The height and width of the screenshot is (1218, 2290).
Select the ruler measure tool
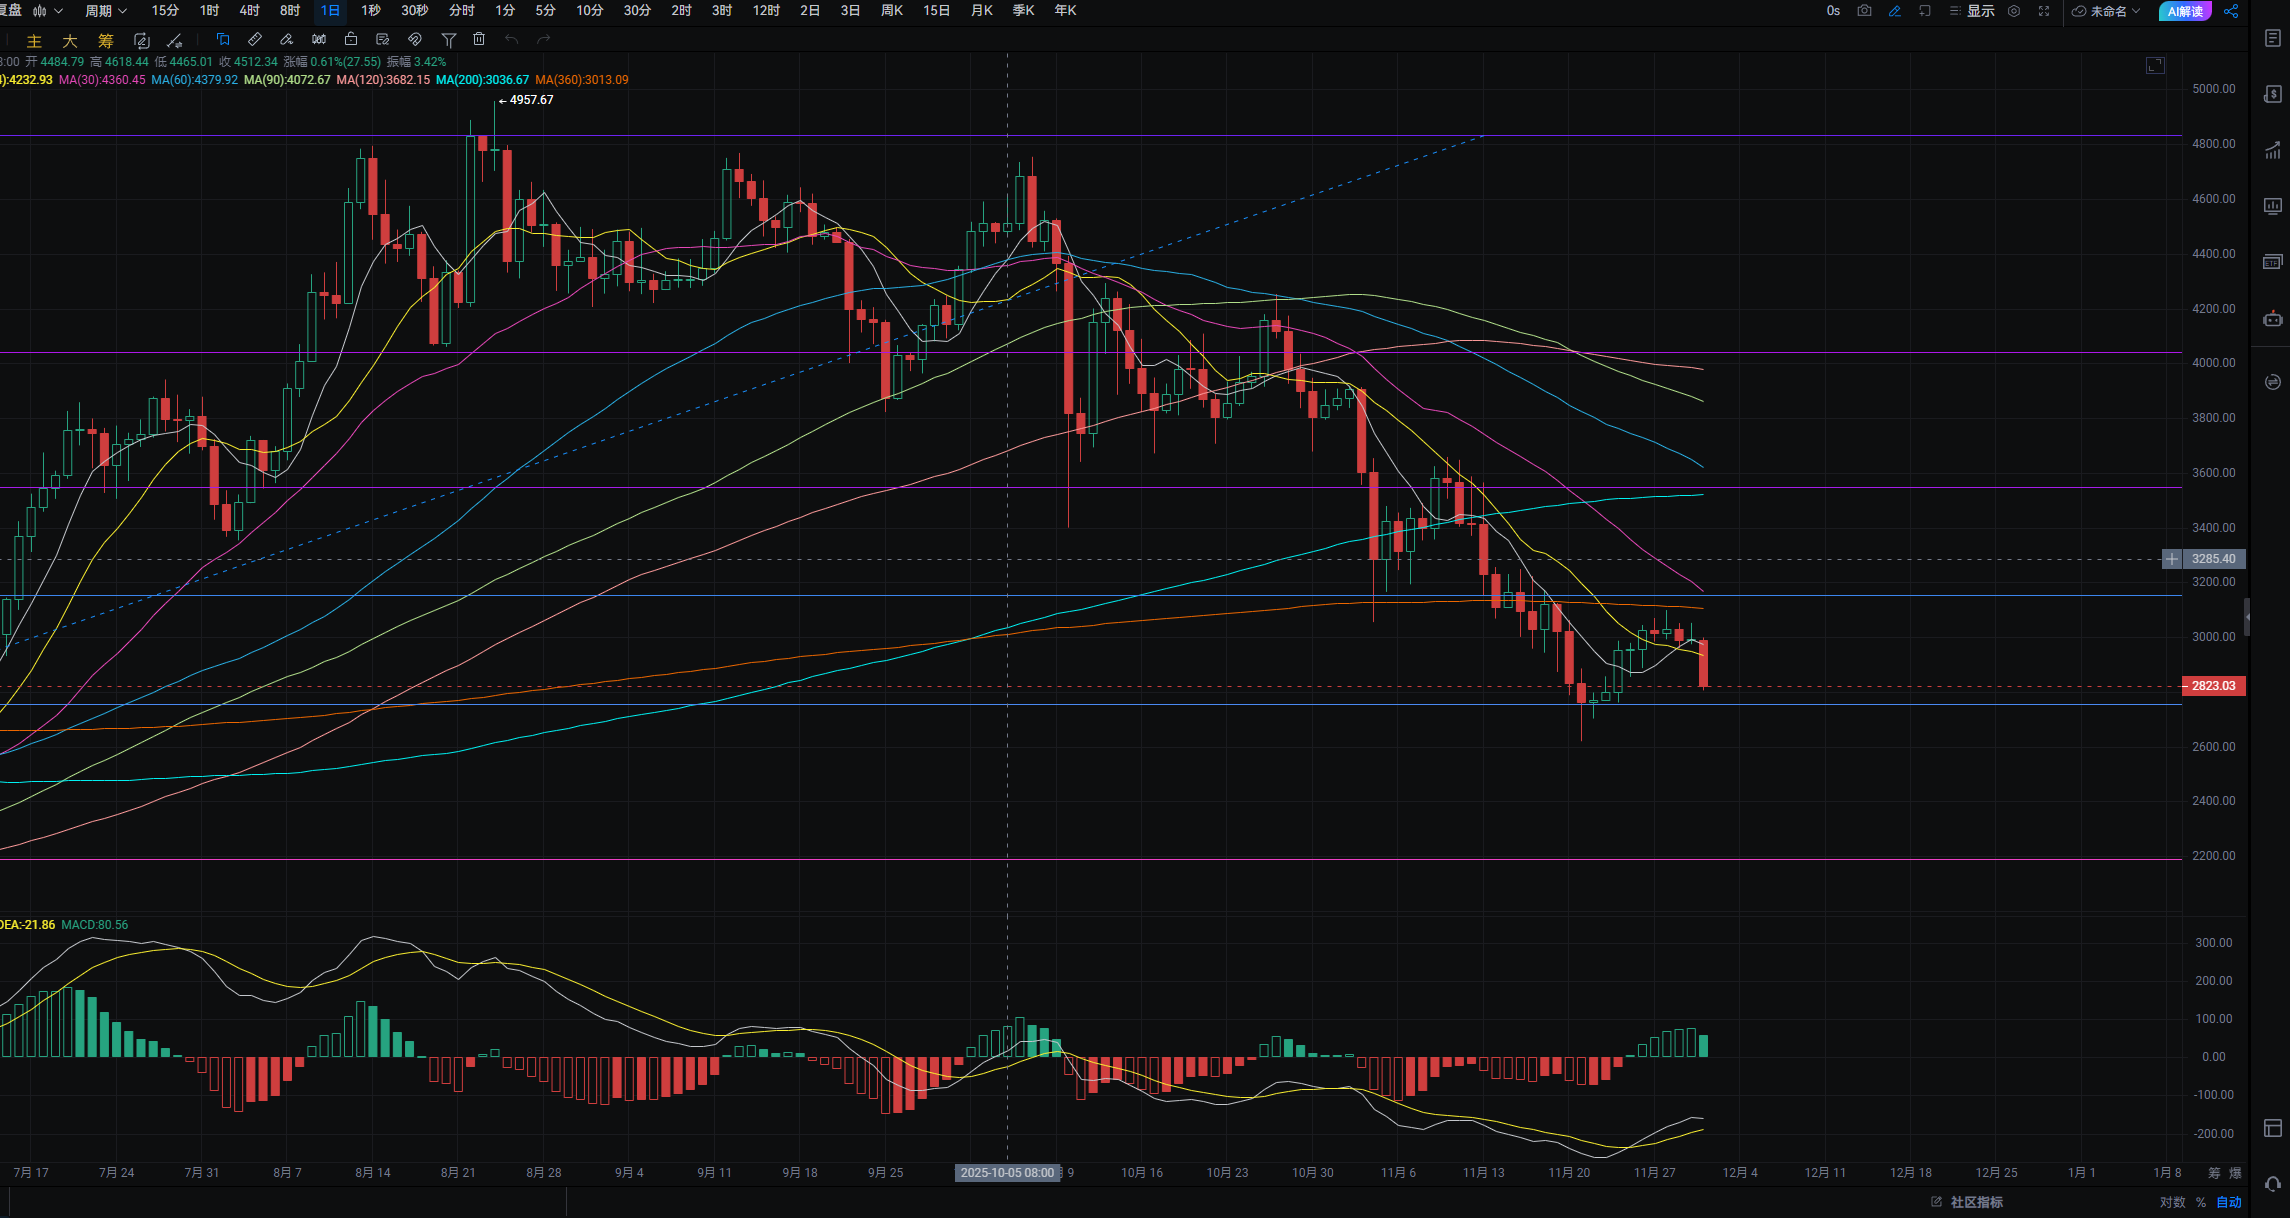pos(255,40)
